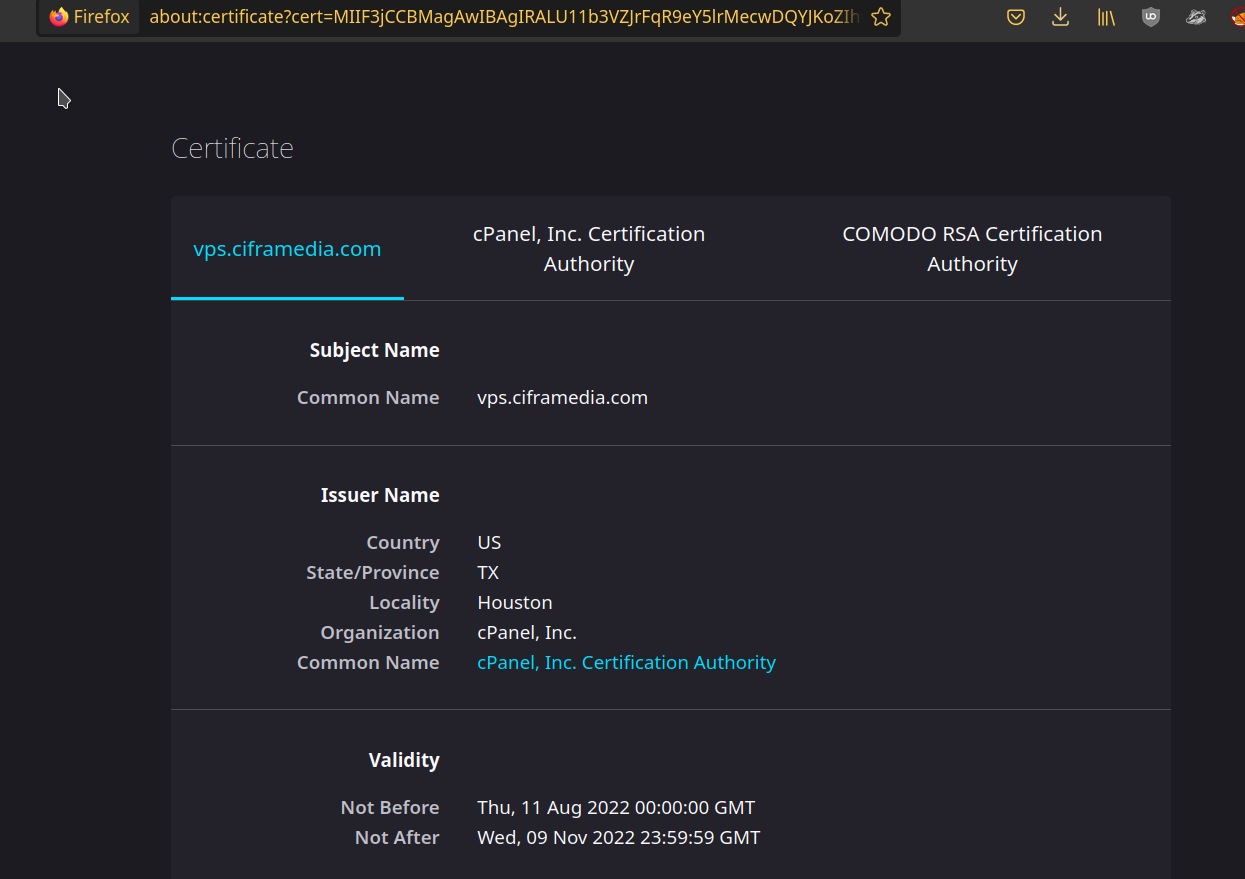Click the Certificate page title
The image size is (1245, 879).
(232, 148)
